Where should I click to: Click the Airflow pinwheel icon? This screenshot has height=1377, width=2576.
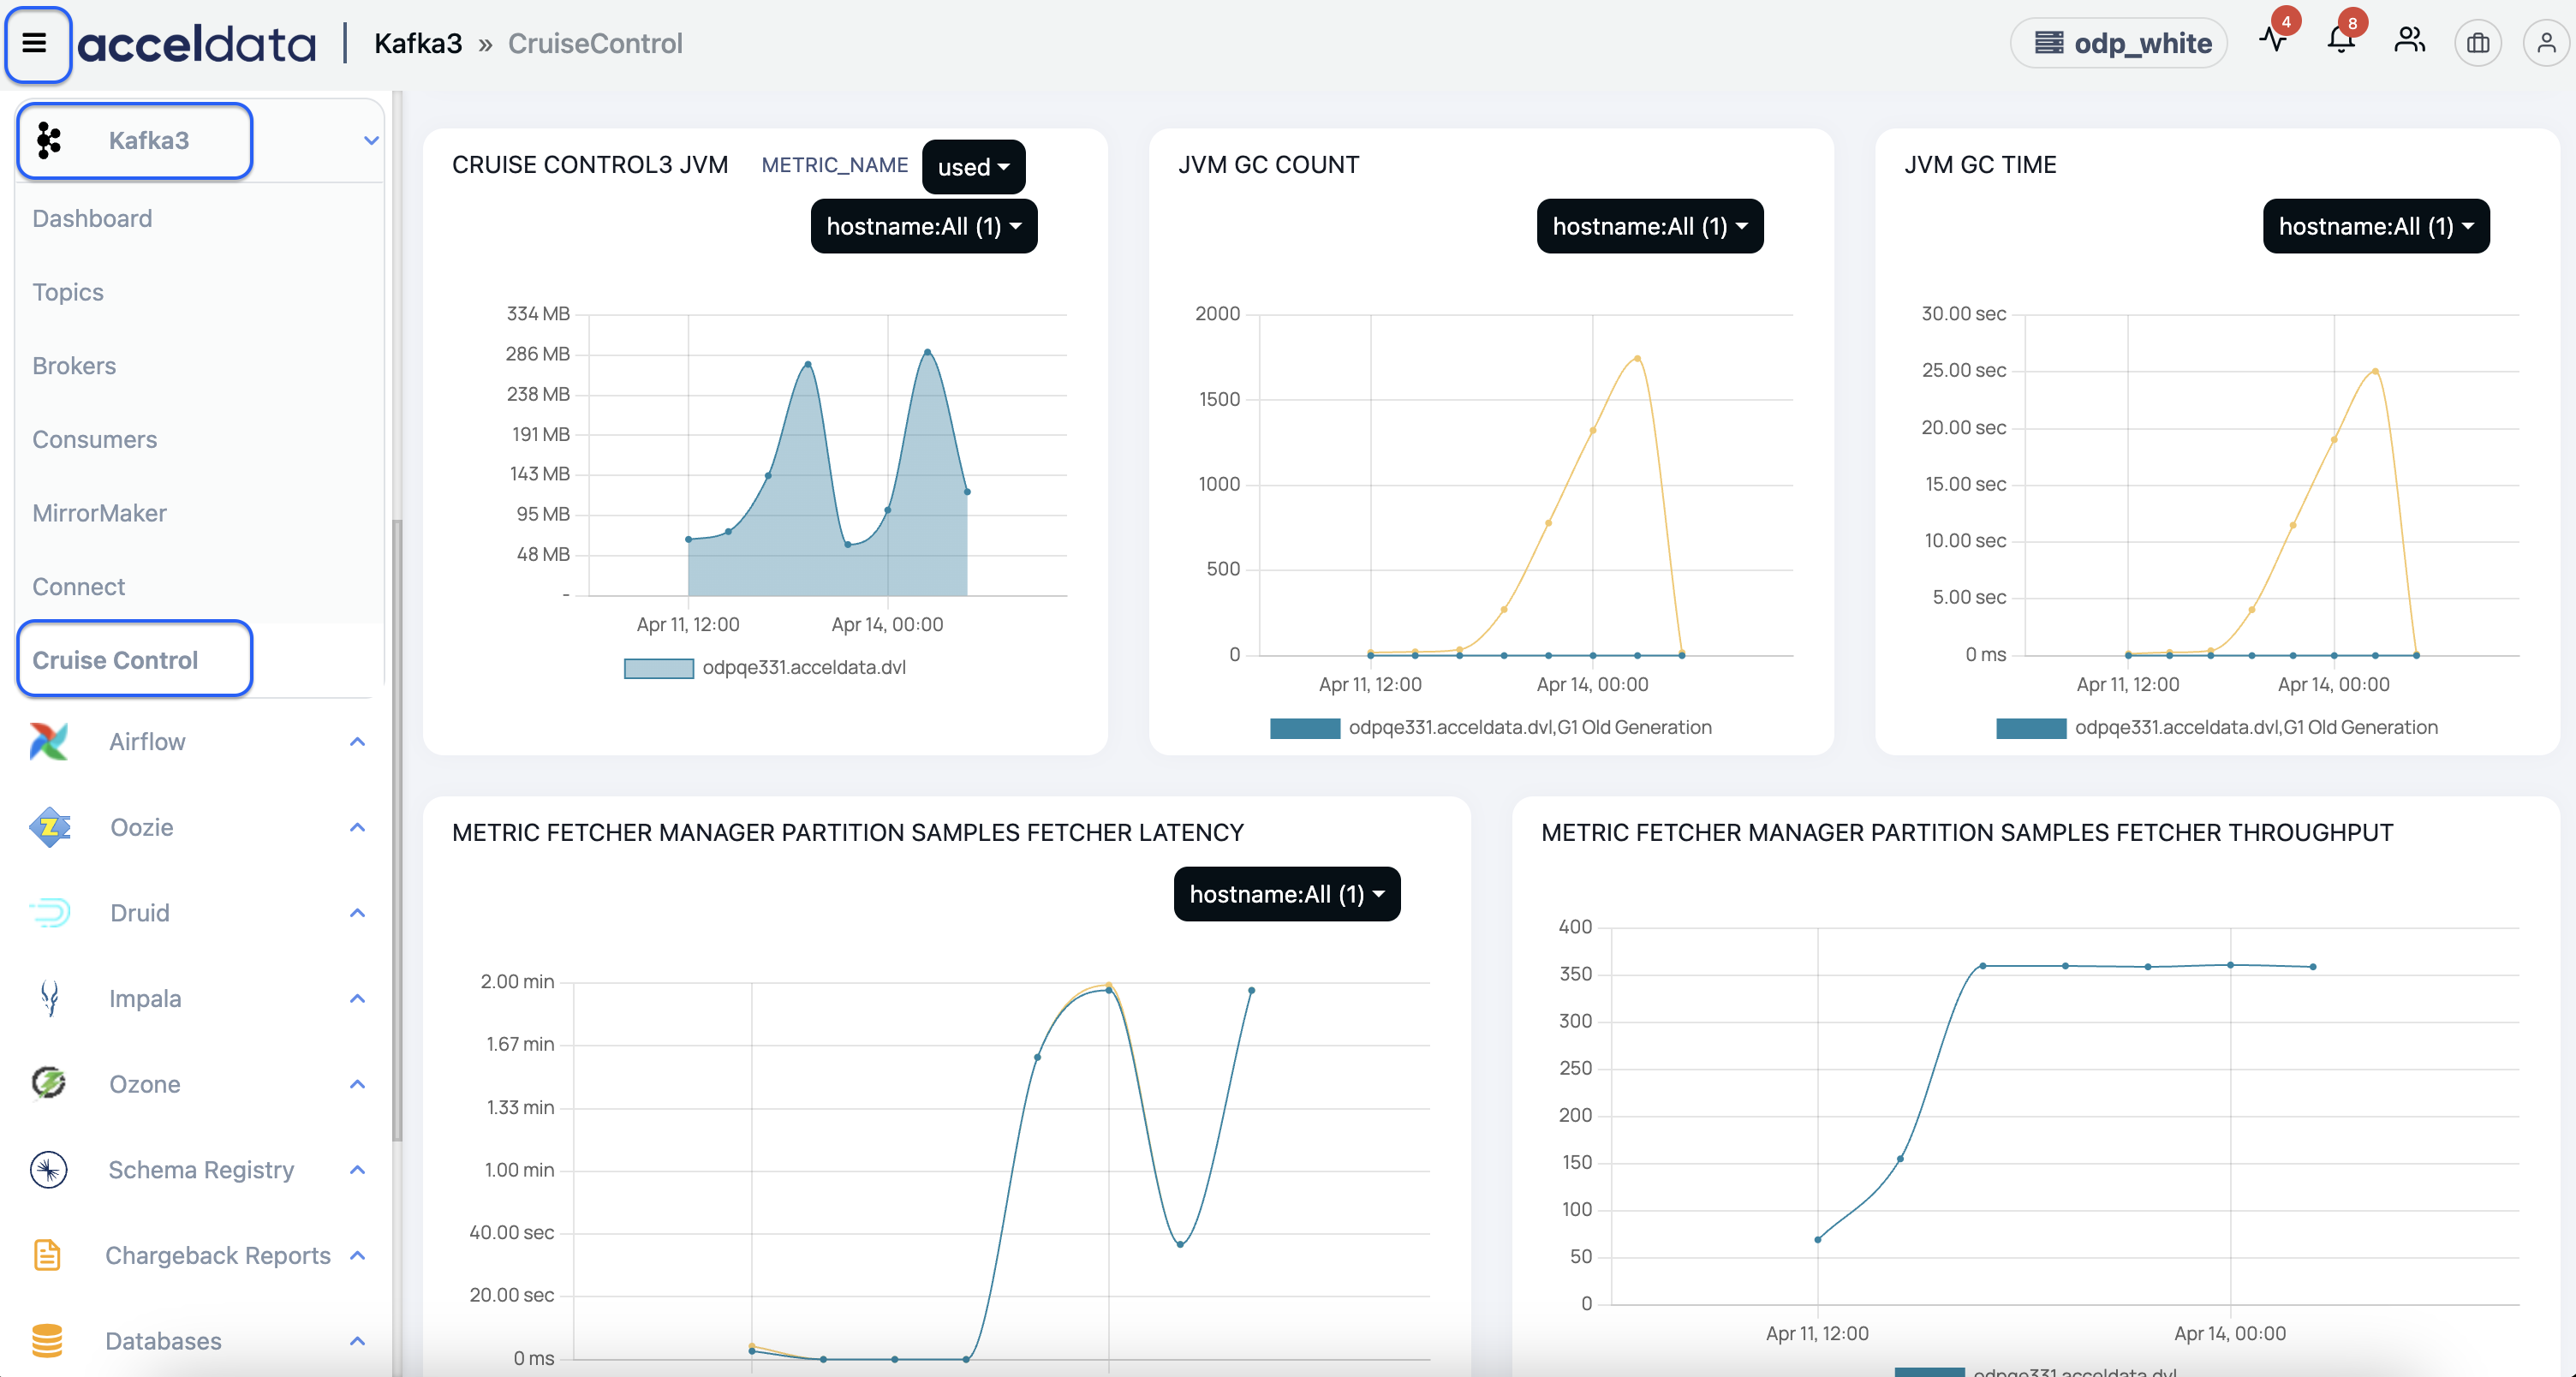(x=48, y=741)
